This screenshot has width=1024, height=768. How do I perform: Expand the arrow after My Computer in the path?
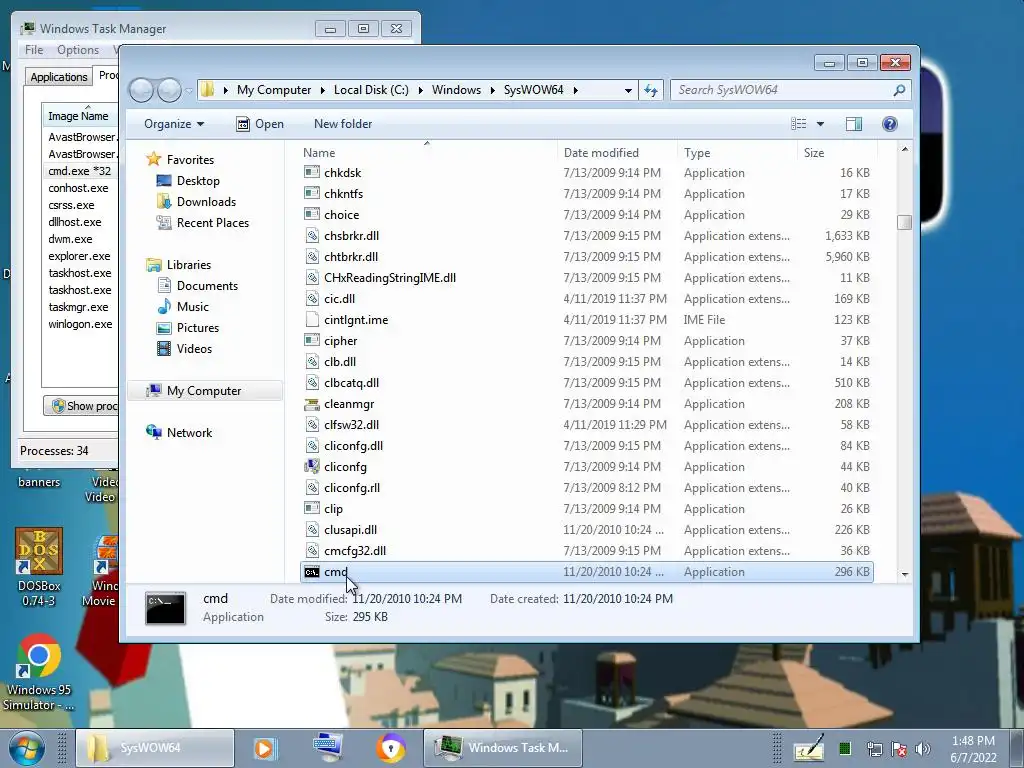(323, 90)
